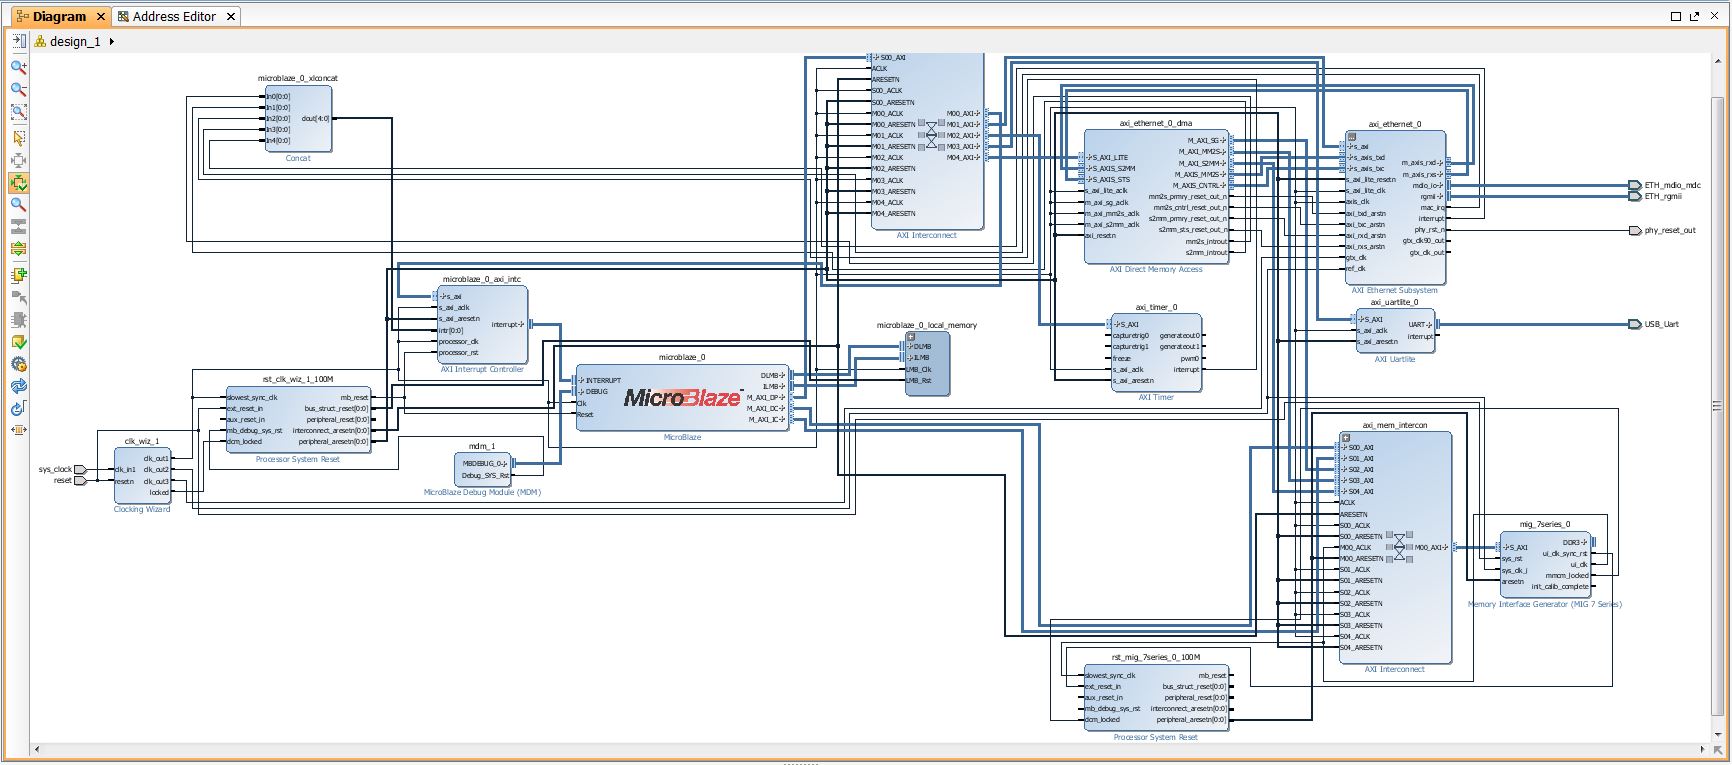
Task: Expand the UART interface pin on axi_uartlite_0
Action: tap(1430, 324)
